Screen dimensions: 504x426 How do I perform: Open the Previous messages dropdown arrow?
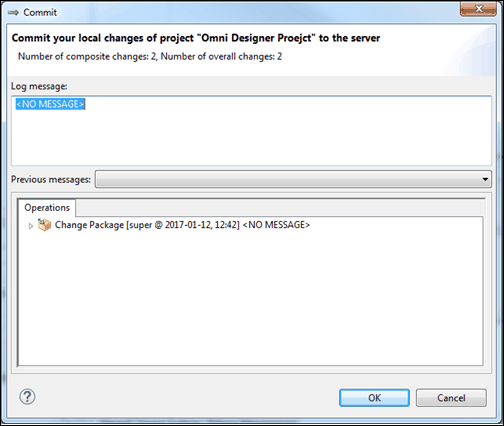coord(485,180)
